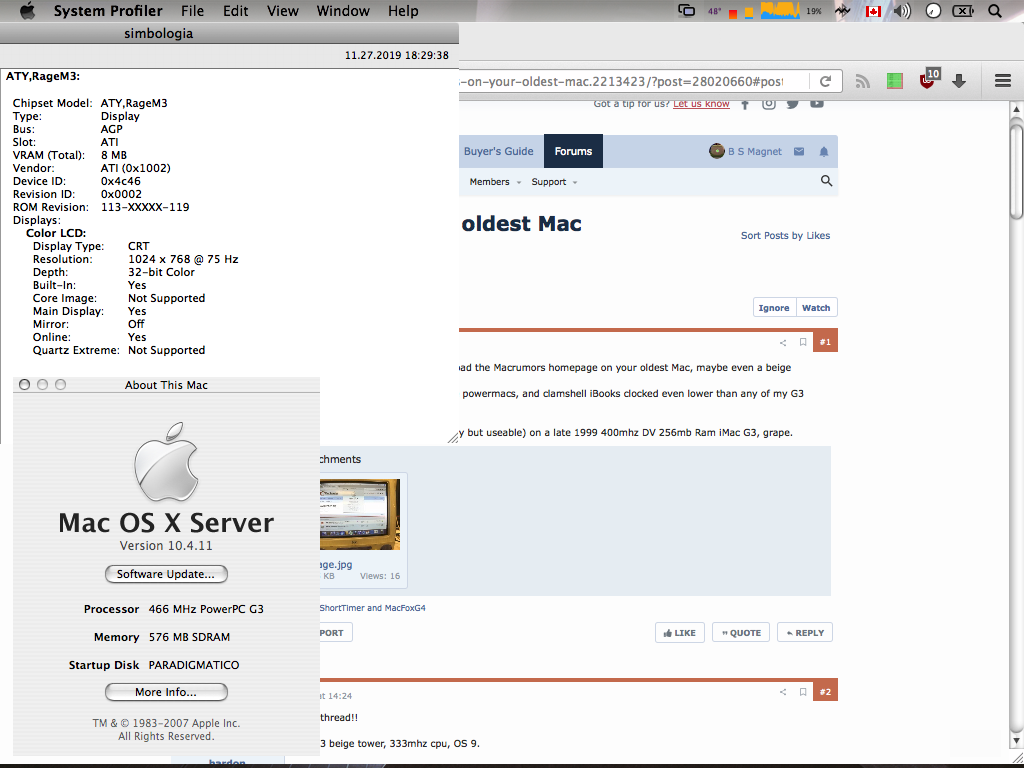The height and width of the screenshot is (768, 1024).
Task: Open the attached image thumbnail
Action: [360, 515]
